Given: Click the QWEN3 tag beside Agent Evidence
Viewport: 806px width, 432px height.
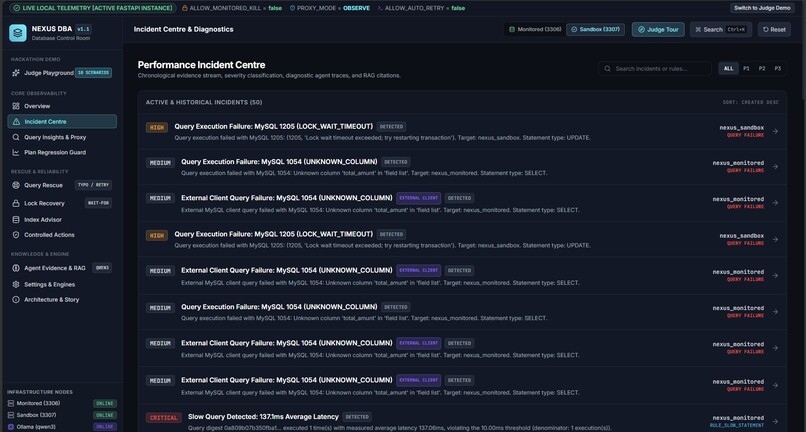Looking at the screenshot, I should (102, 268).
